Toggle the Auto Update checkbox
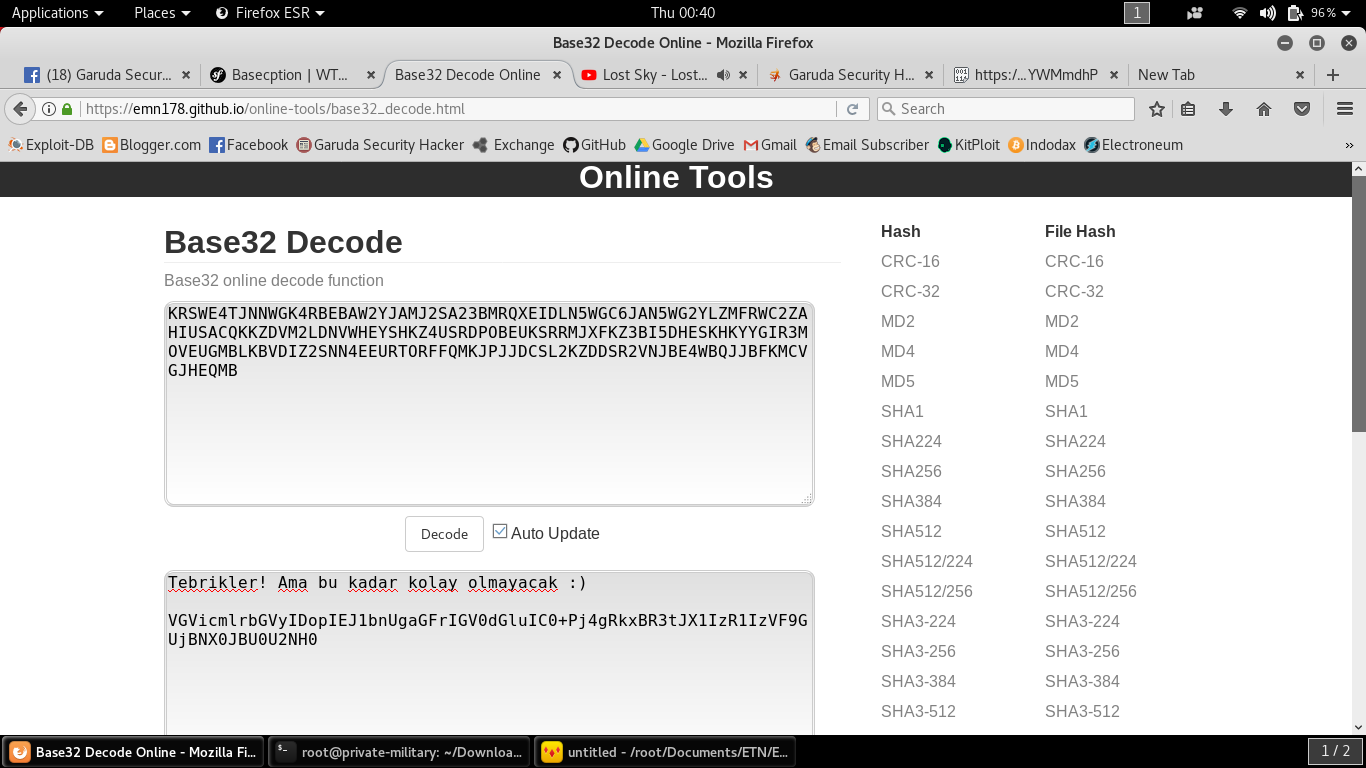The width and height of the screenshot is (1366, 768). 500,532
